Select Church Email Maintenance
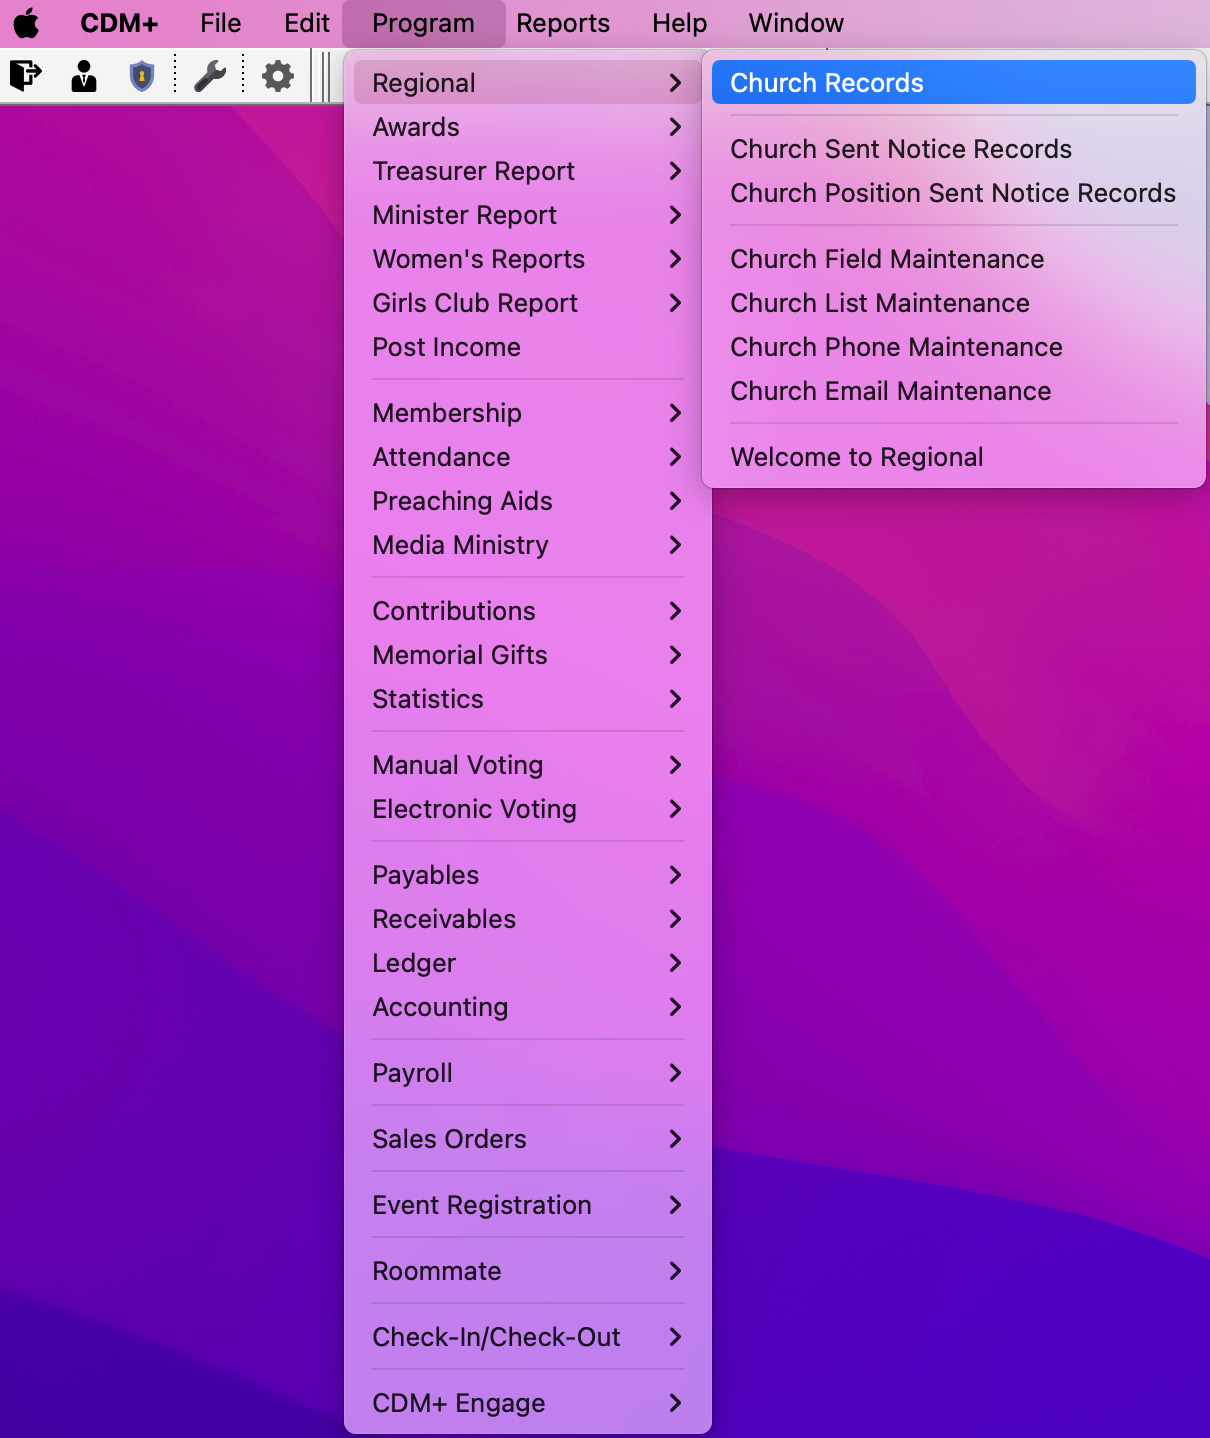 click(x=890, y=391)
